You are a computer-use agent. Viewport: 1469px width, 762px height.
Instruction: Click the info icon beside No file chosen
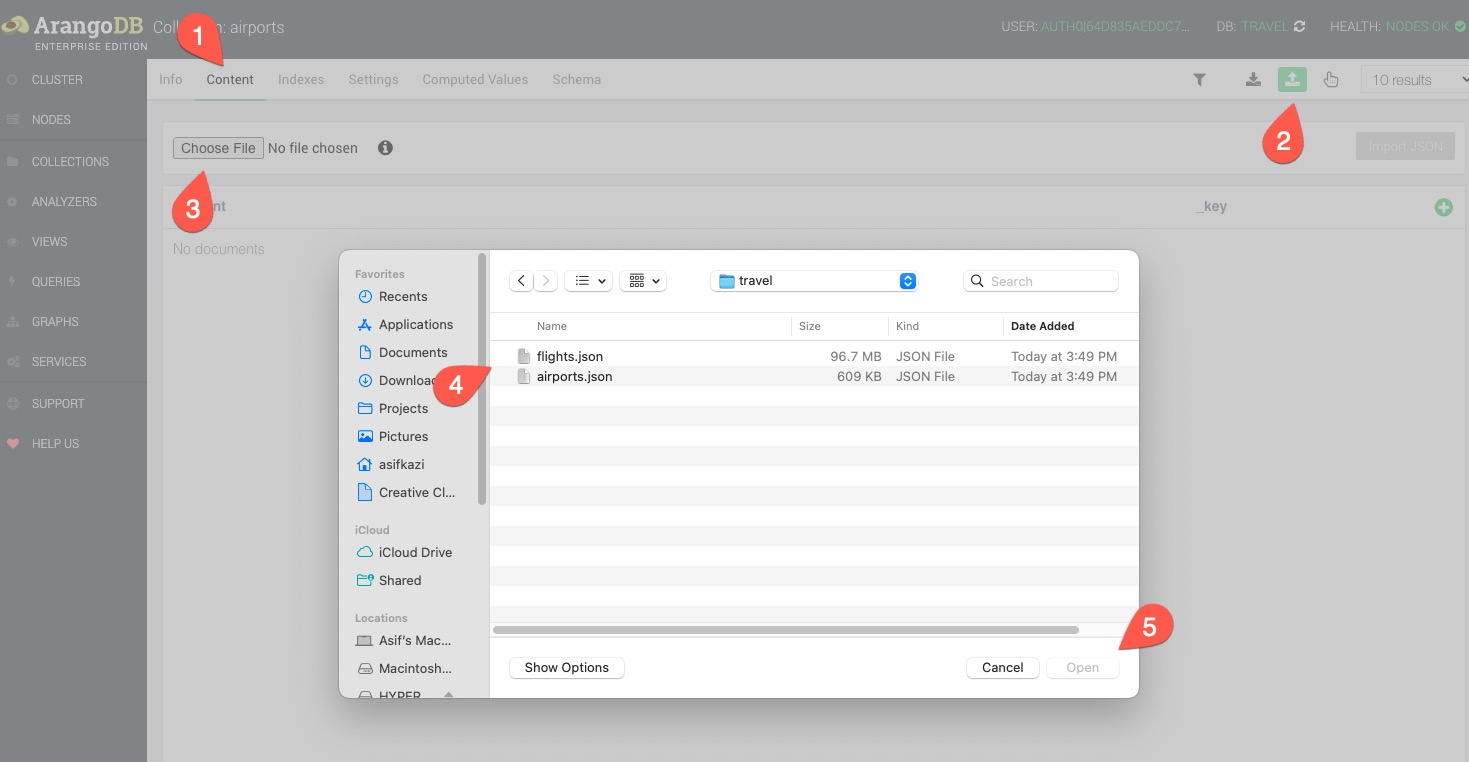coord(385,148)
